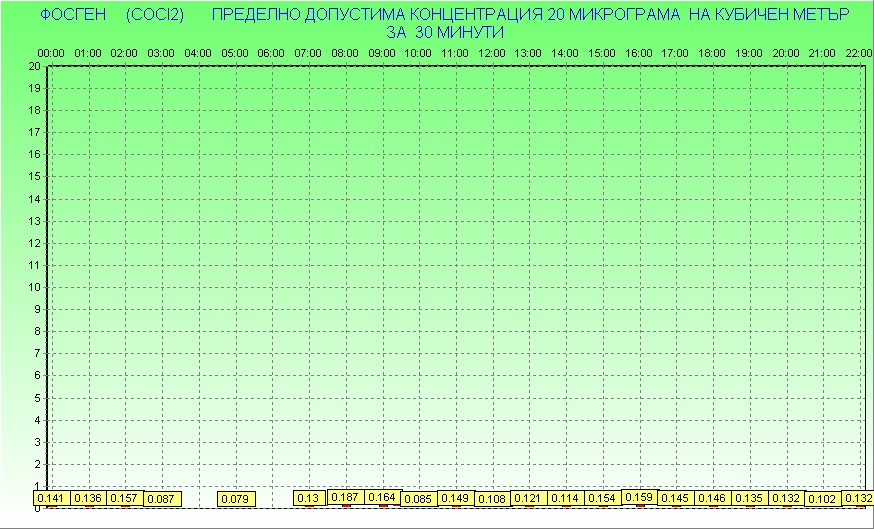The height and width of the screenshot is (529, 874).
Task: Select the 10 tick on vertical axis
Action: click(x=34, y=287)
